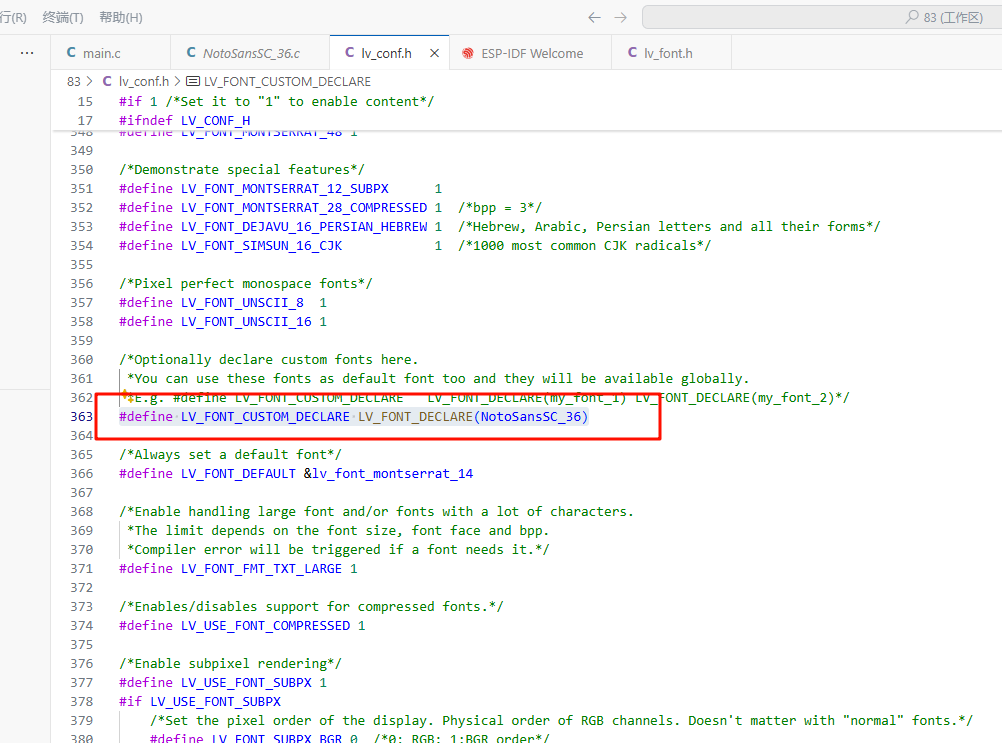The width and height of the screenshot is (1002, 743).
Task: Switch to the NotoSansSC_36.c tab
Action: 251,53
